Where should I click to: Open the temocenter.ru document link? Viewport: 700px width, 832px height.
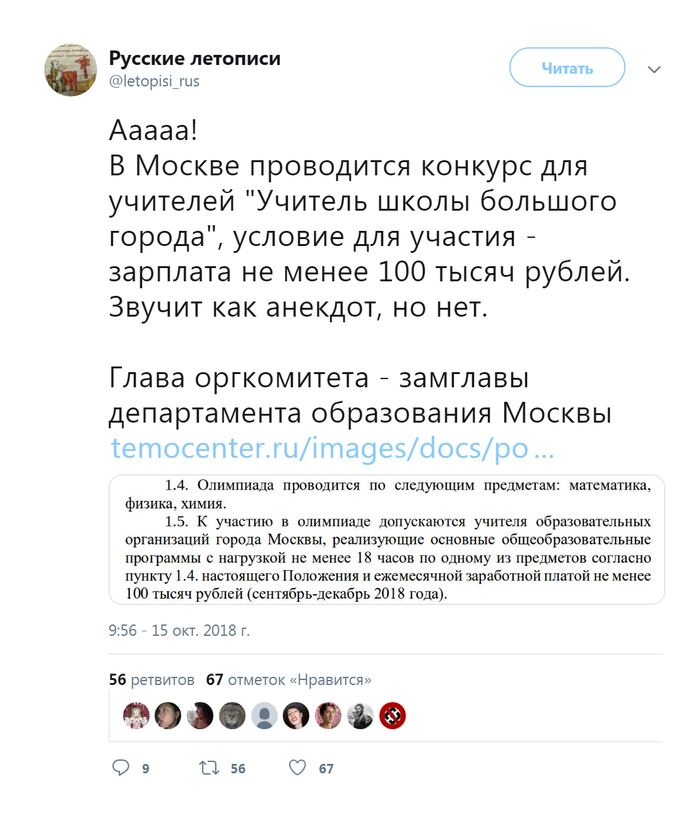[x=332, y=448]
